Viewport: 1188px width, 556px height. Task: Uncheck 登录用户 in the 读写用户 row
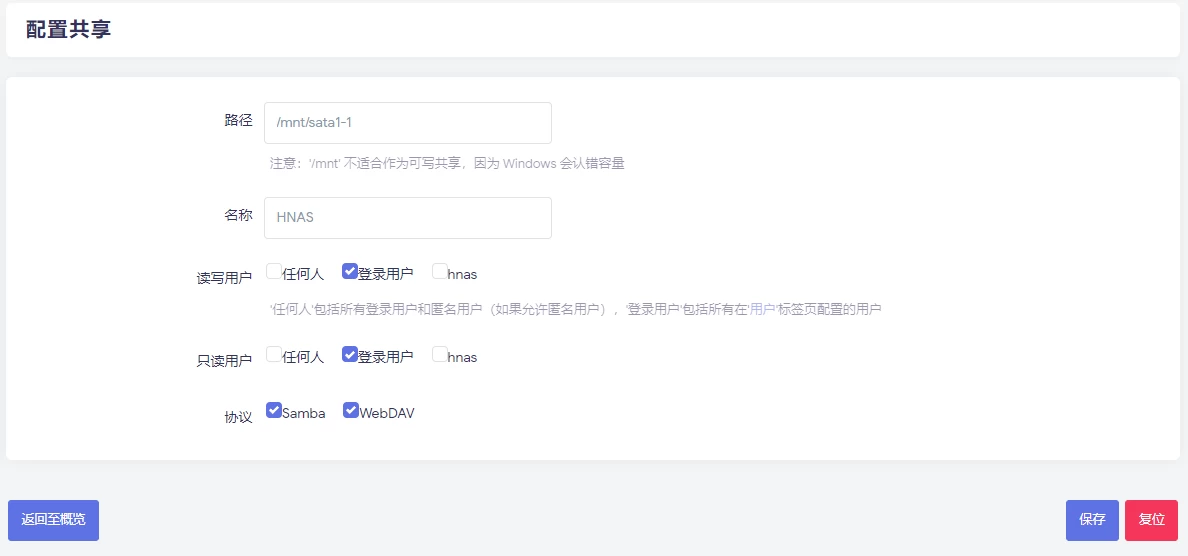(349, 271)
